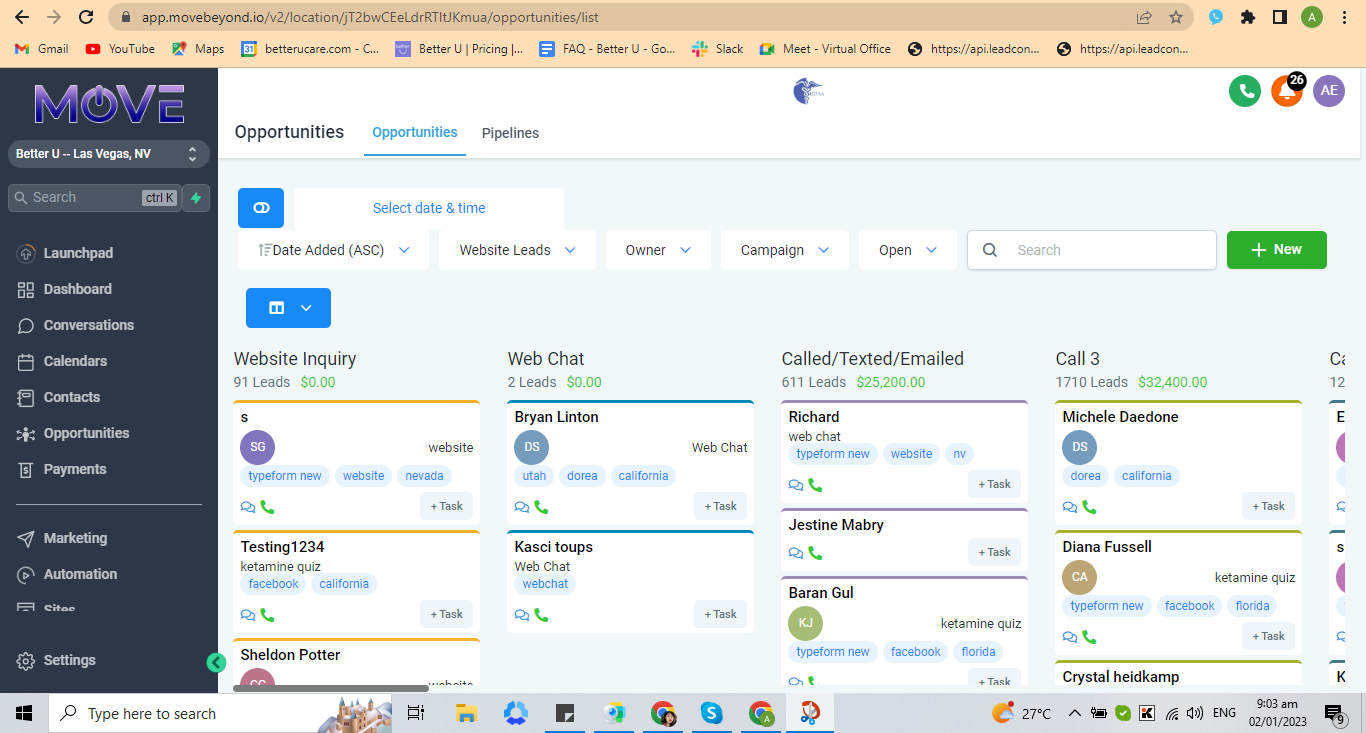This screenshot has height=733, width=1366.
Task: Click the phone icon on Kasci toups card
Action: [x=541, y=615]
